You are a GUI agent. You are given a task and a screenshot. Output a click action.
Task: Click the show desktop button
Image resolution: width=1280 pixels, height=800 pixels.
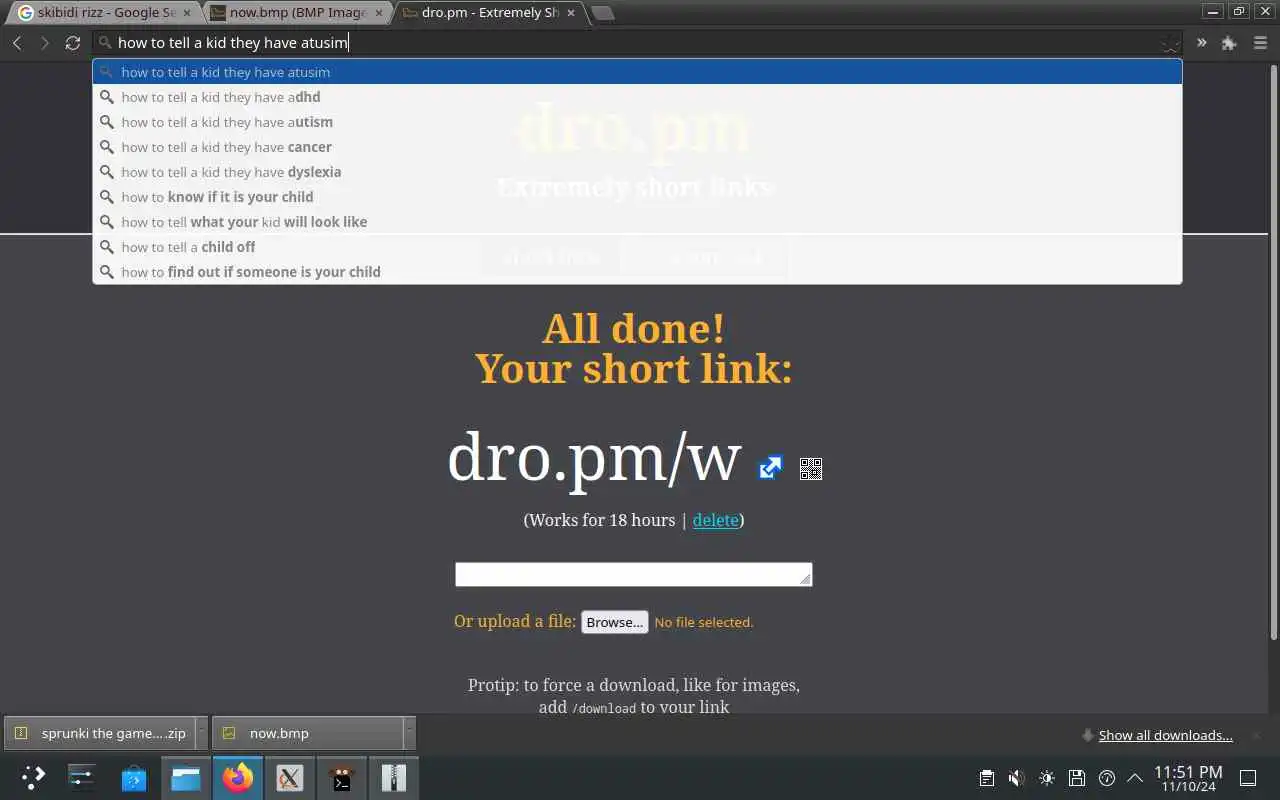pyautogui.click(x=1249, y=778)
